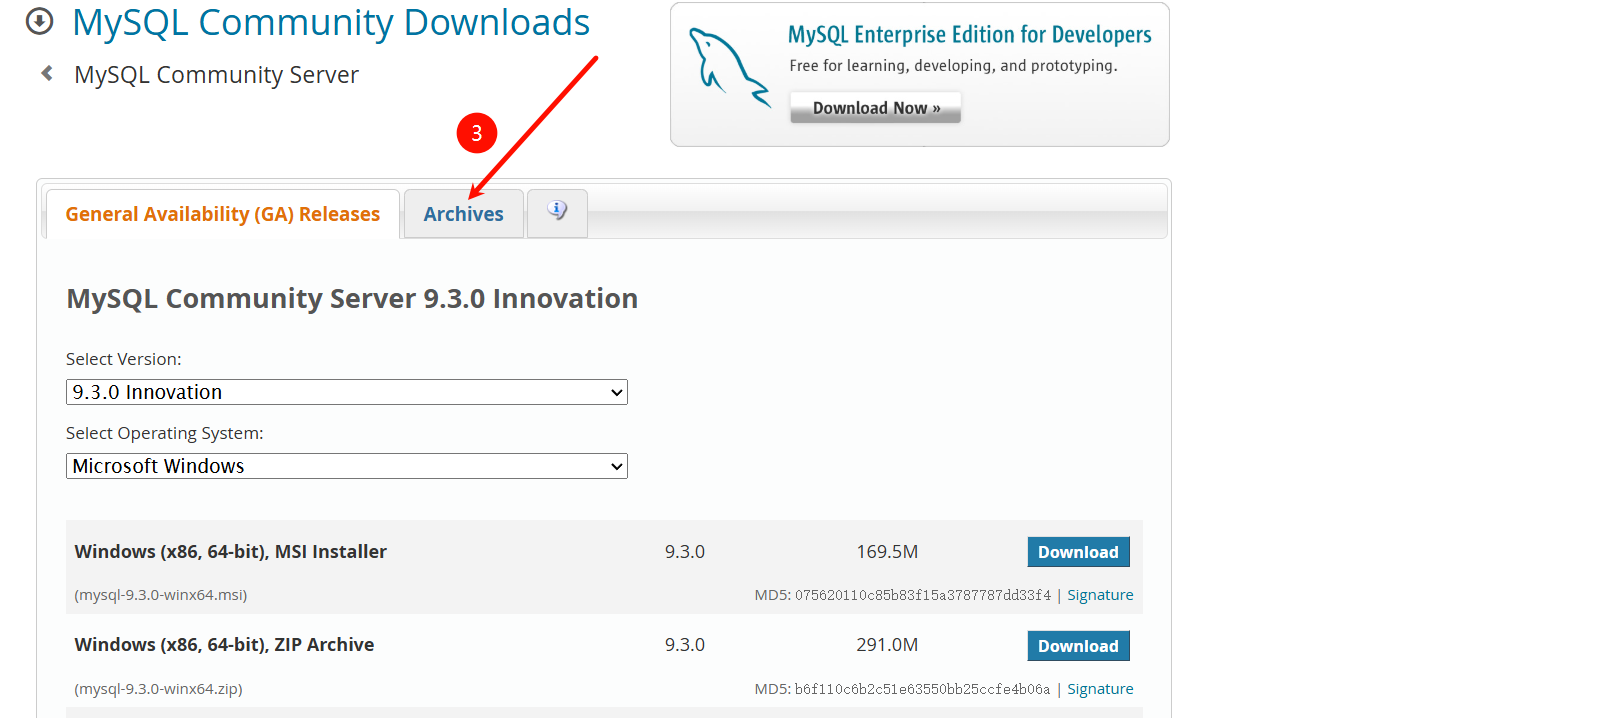Click the MSI Installer MD5 checksum value
The width and height of the screenshot is (1597, 718).
[x=922, y=595]
